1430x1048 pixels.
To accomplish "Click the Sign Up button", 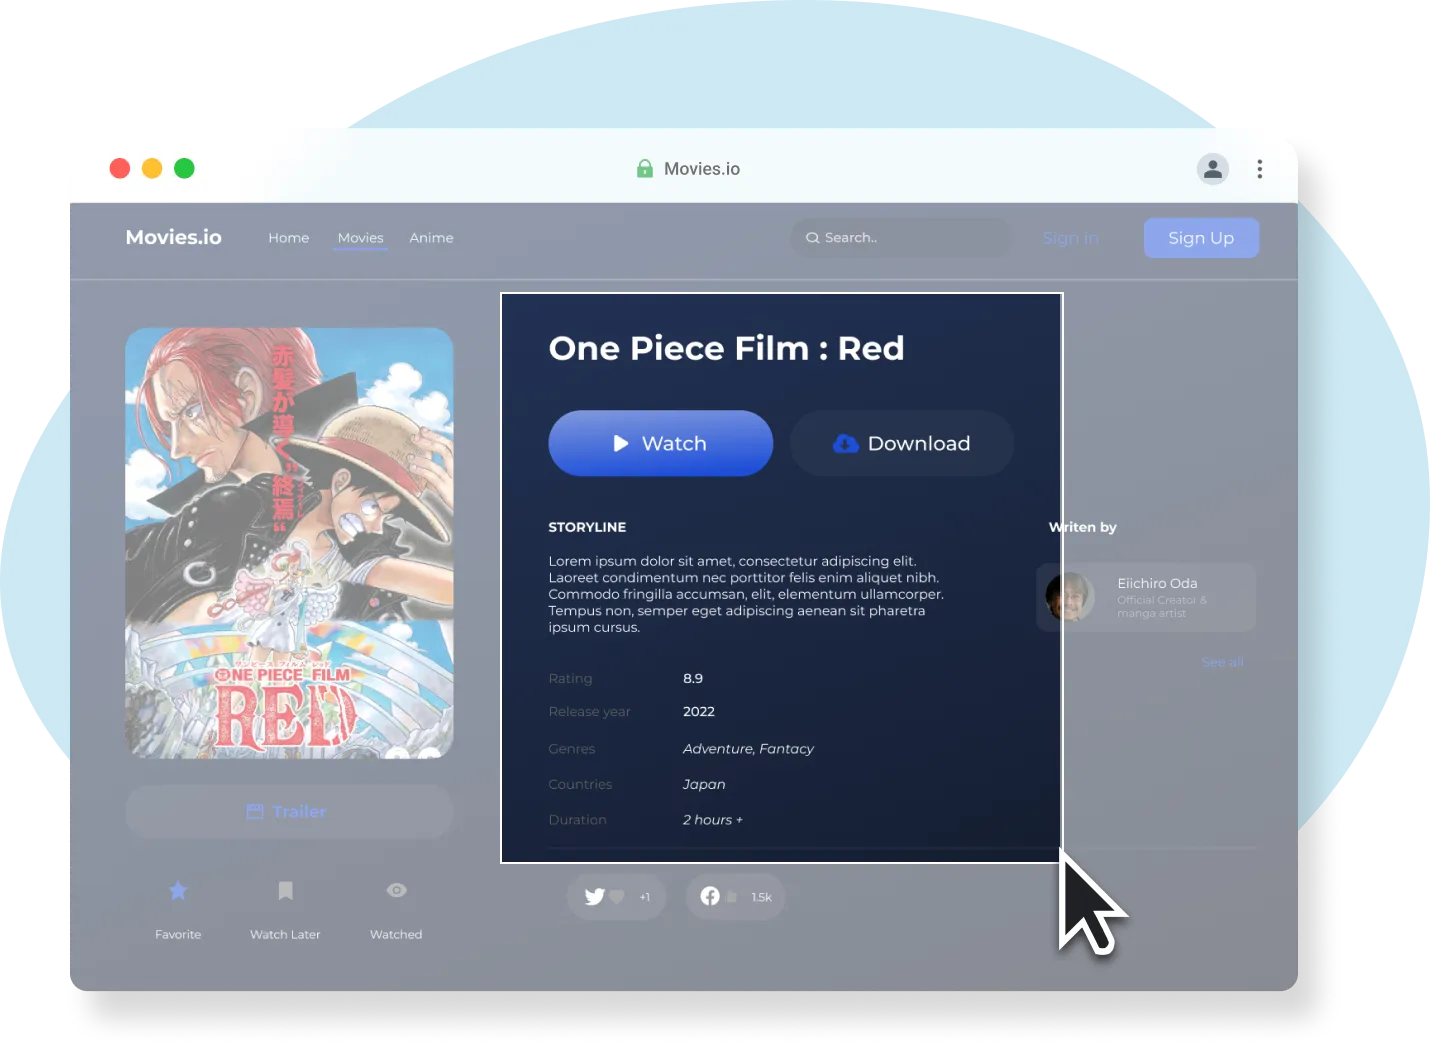I will point(1201,238).
